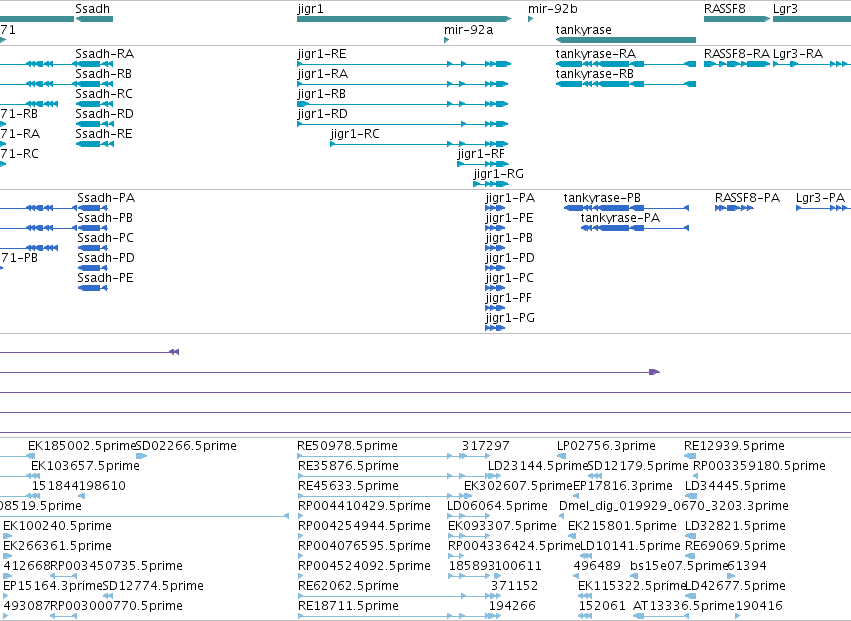This screenshot has width=851, height=621.
Task: Select the jigr1-RC transcript label
Action: point(355,134)
